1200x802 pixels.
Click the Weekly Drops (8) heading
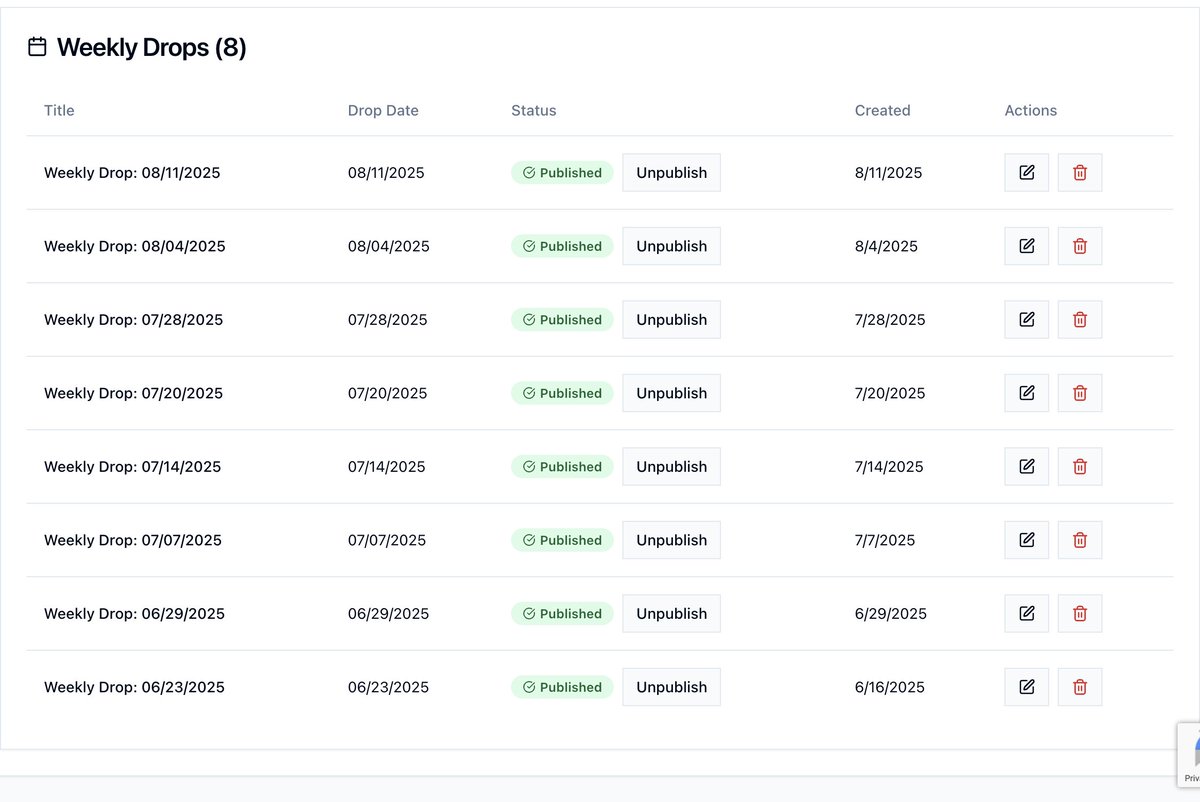coord(151,47)
